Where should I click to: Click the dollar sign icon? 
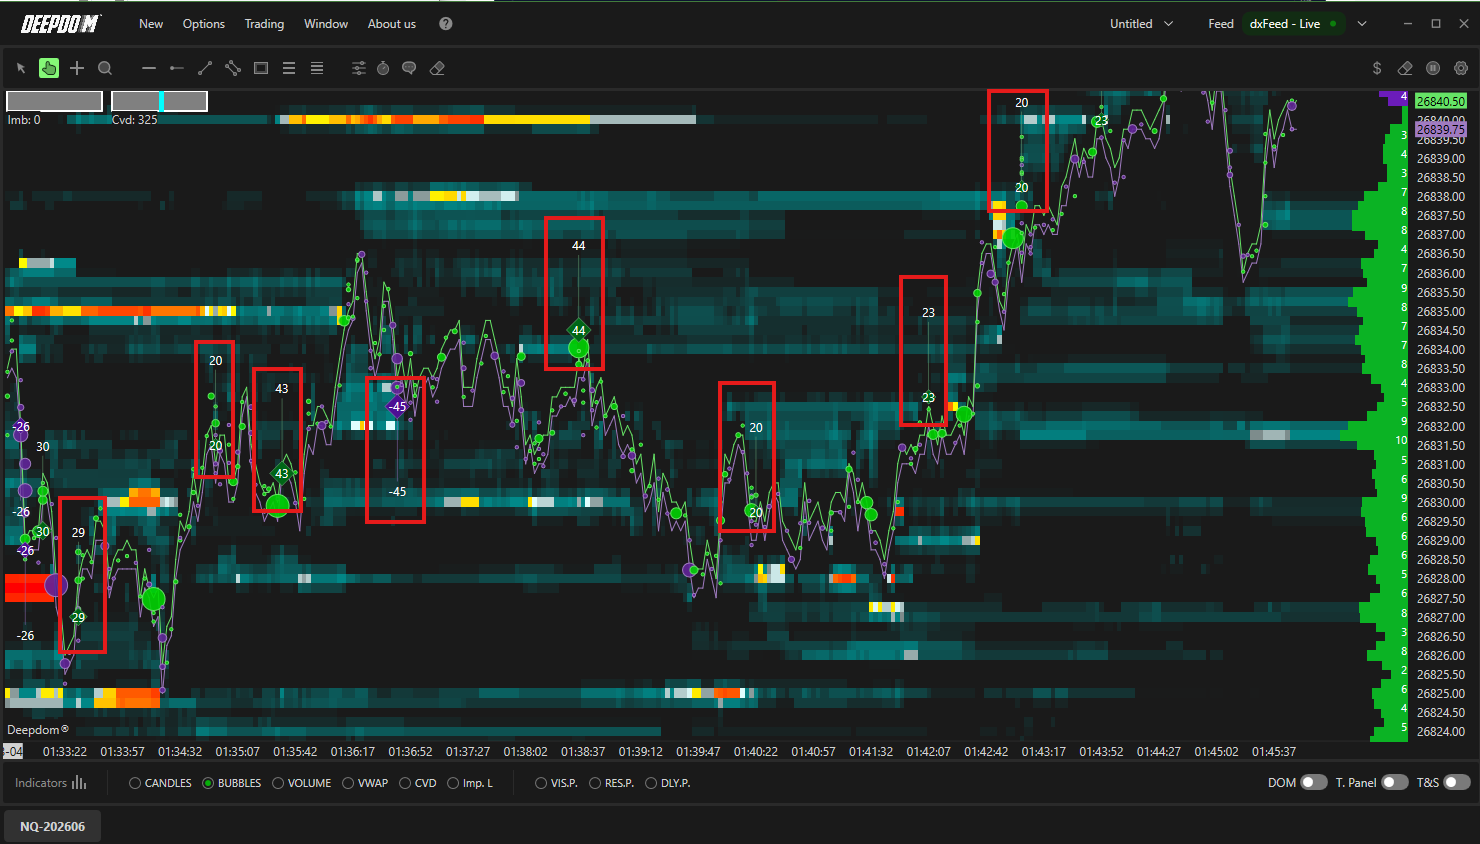coord(1377,68)
